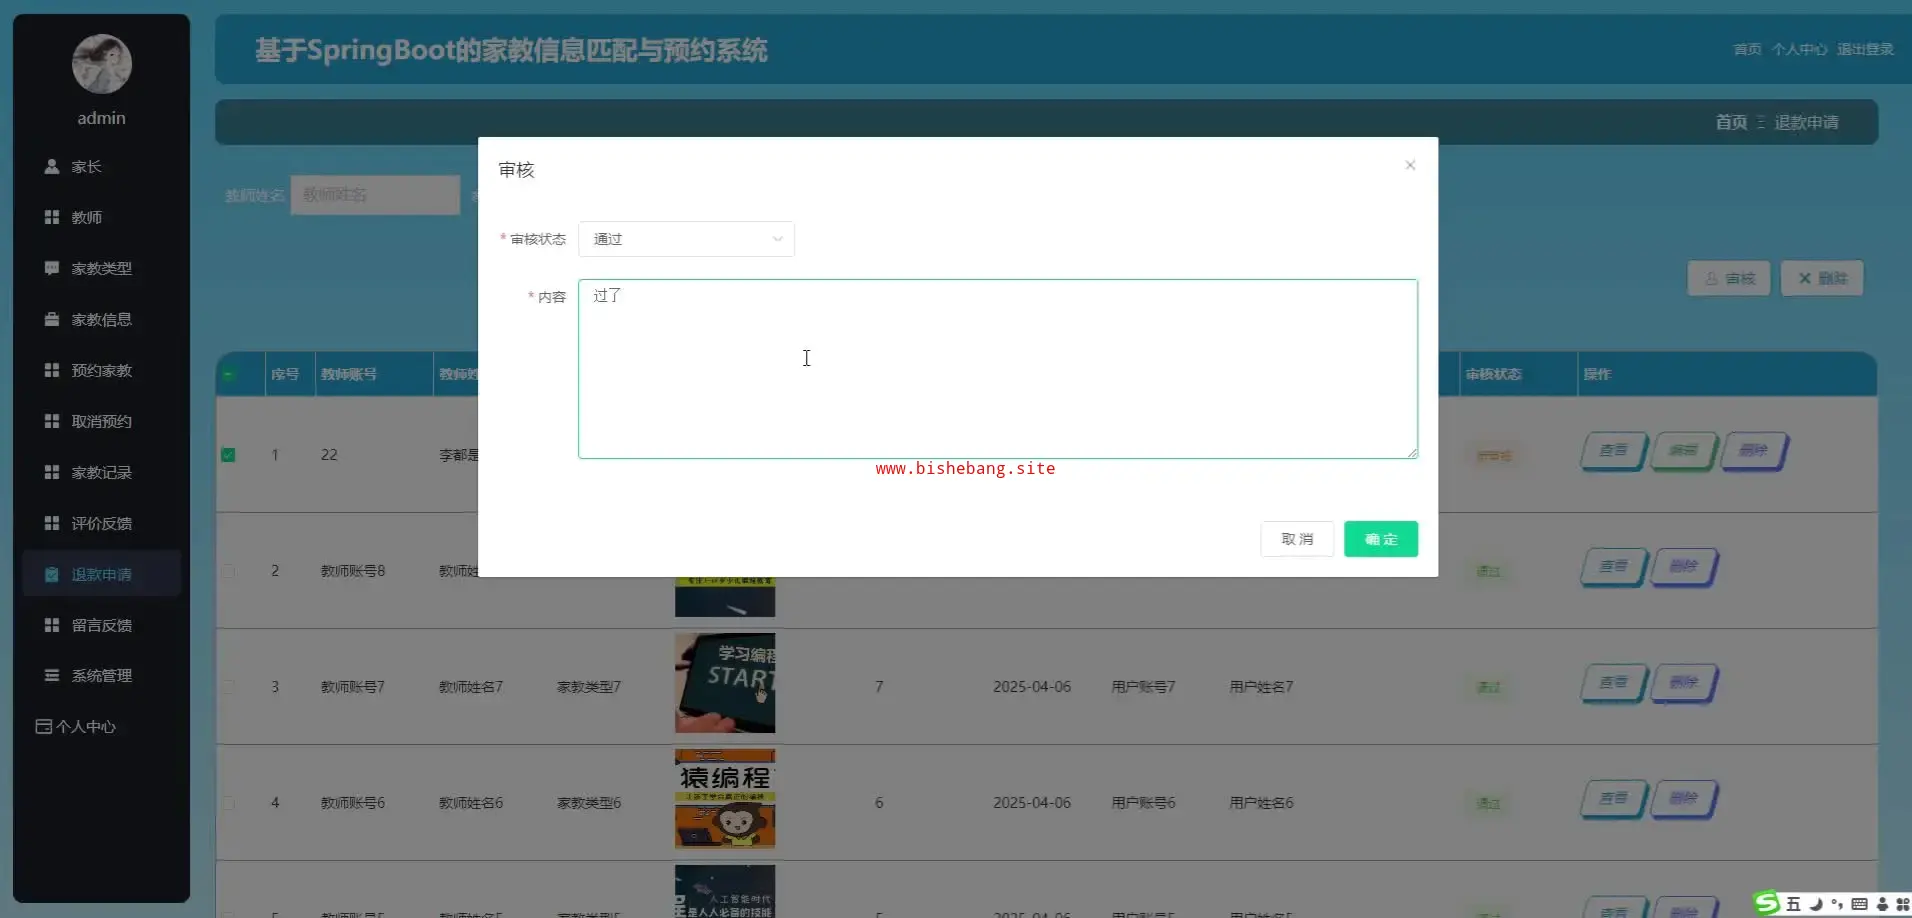Click the 教师 grid icon in sidebar
1912x918 pixels.
(x=52, y=217)
